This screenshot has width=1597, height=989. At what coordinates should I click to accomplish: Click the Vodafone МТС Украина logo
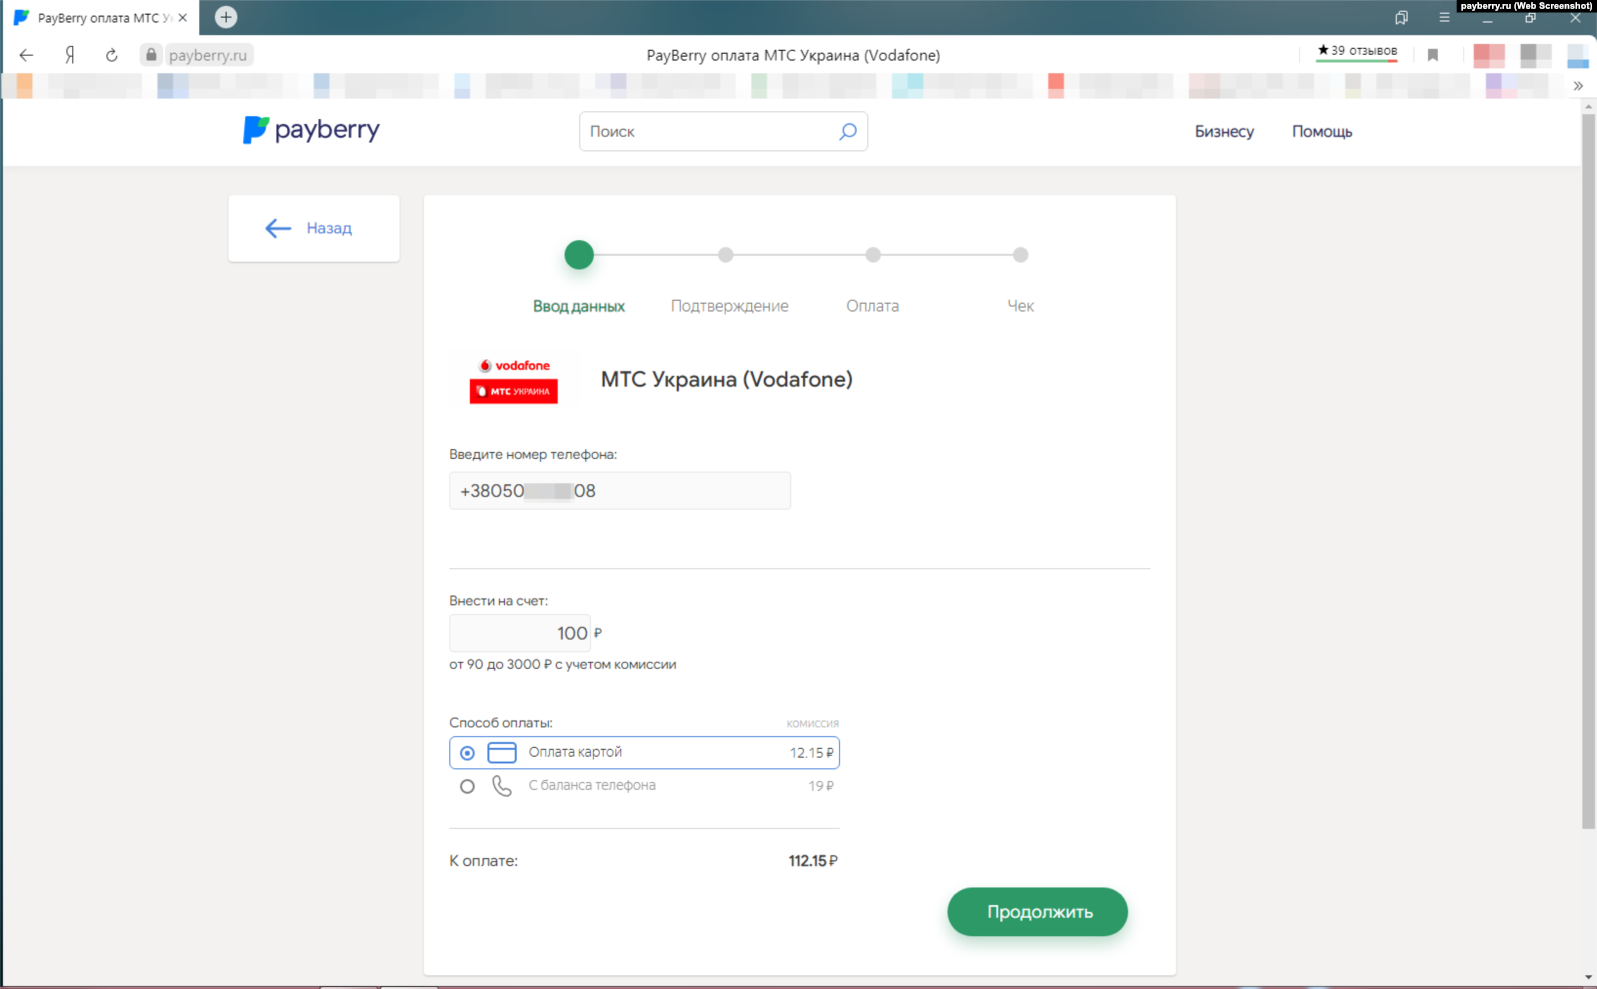tap(514, 380)
